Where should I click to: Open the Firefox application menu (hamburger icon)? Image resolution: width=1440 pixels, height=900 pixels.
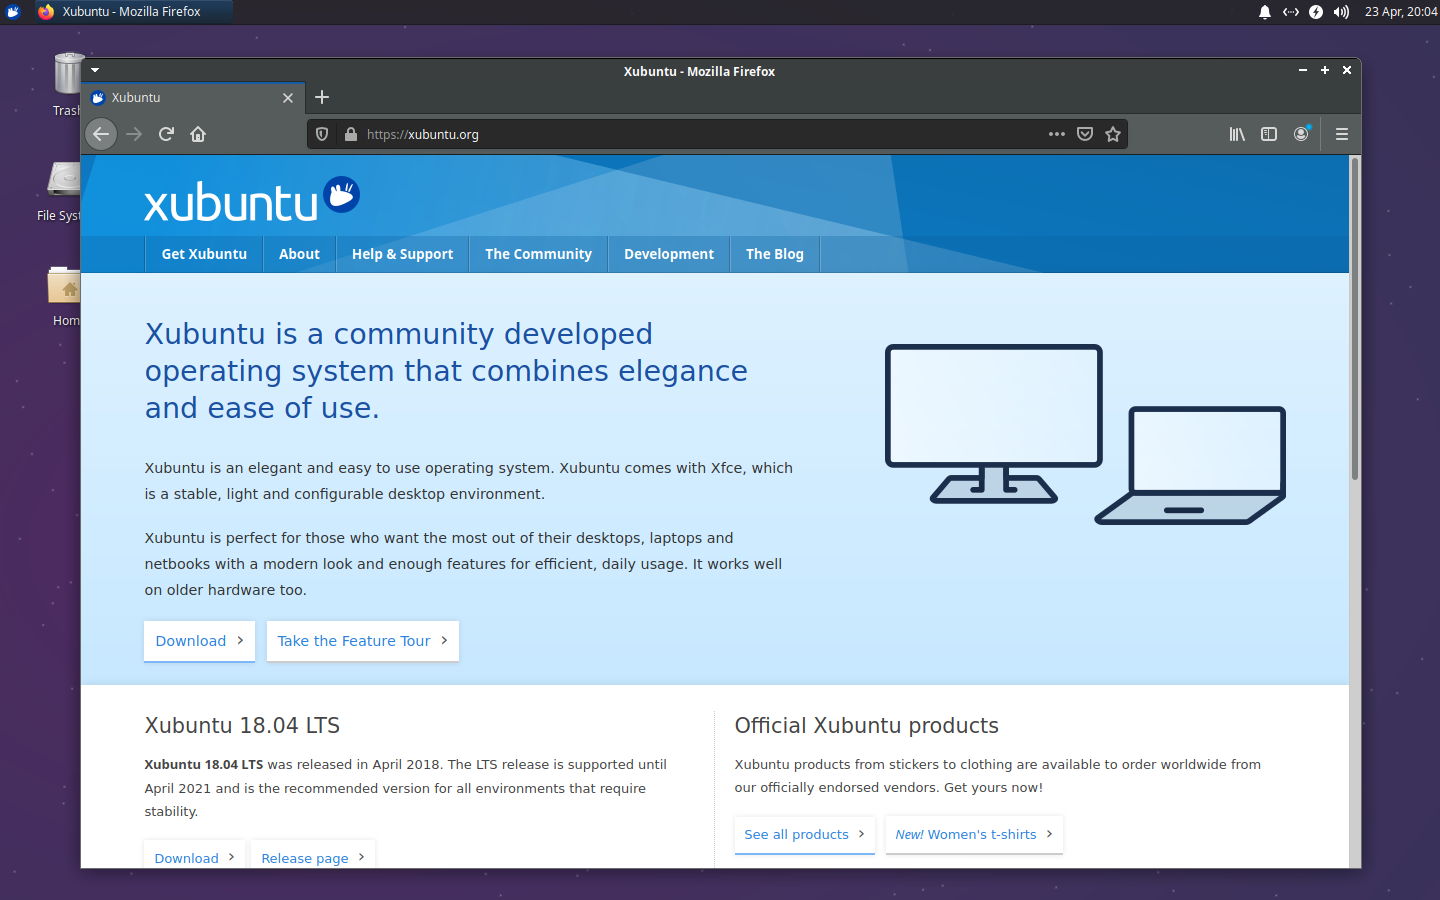pyautogui.click(x=1341, y=134)
